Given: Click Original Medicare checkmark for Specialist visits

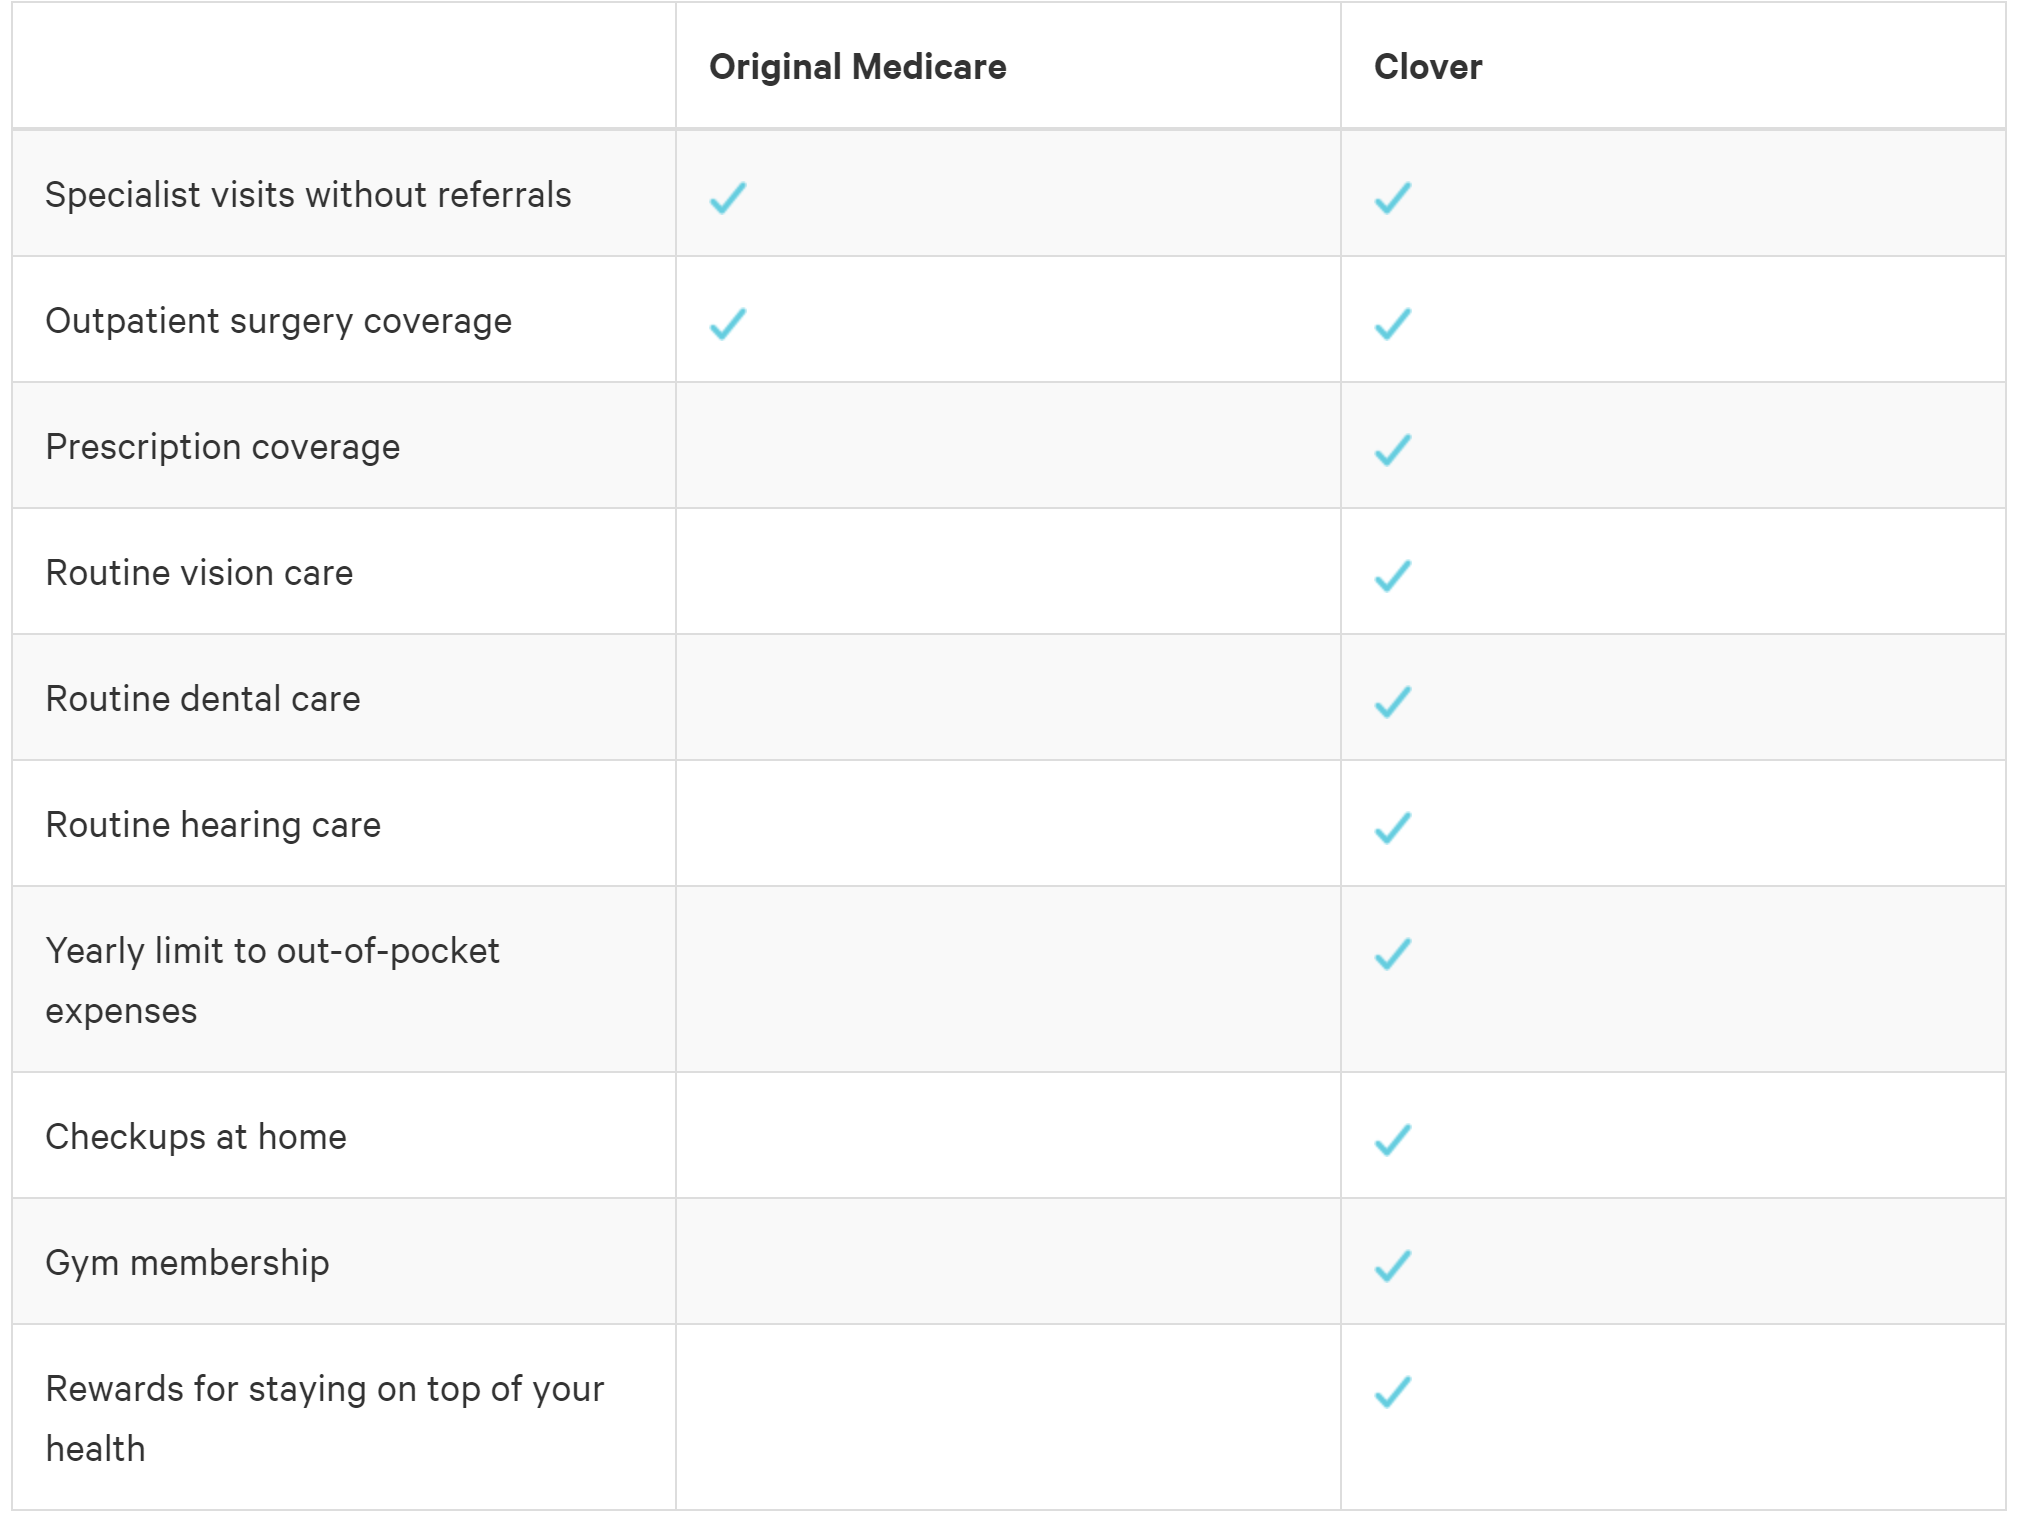Looking at the screenshot, I should point(728,197).
